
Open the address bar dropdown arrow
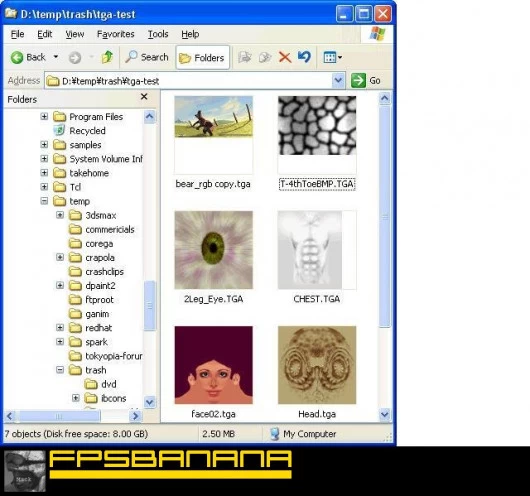point(338,80)
